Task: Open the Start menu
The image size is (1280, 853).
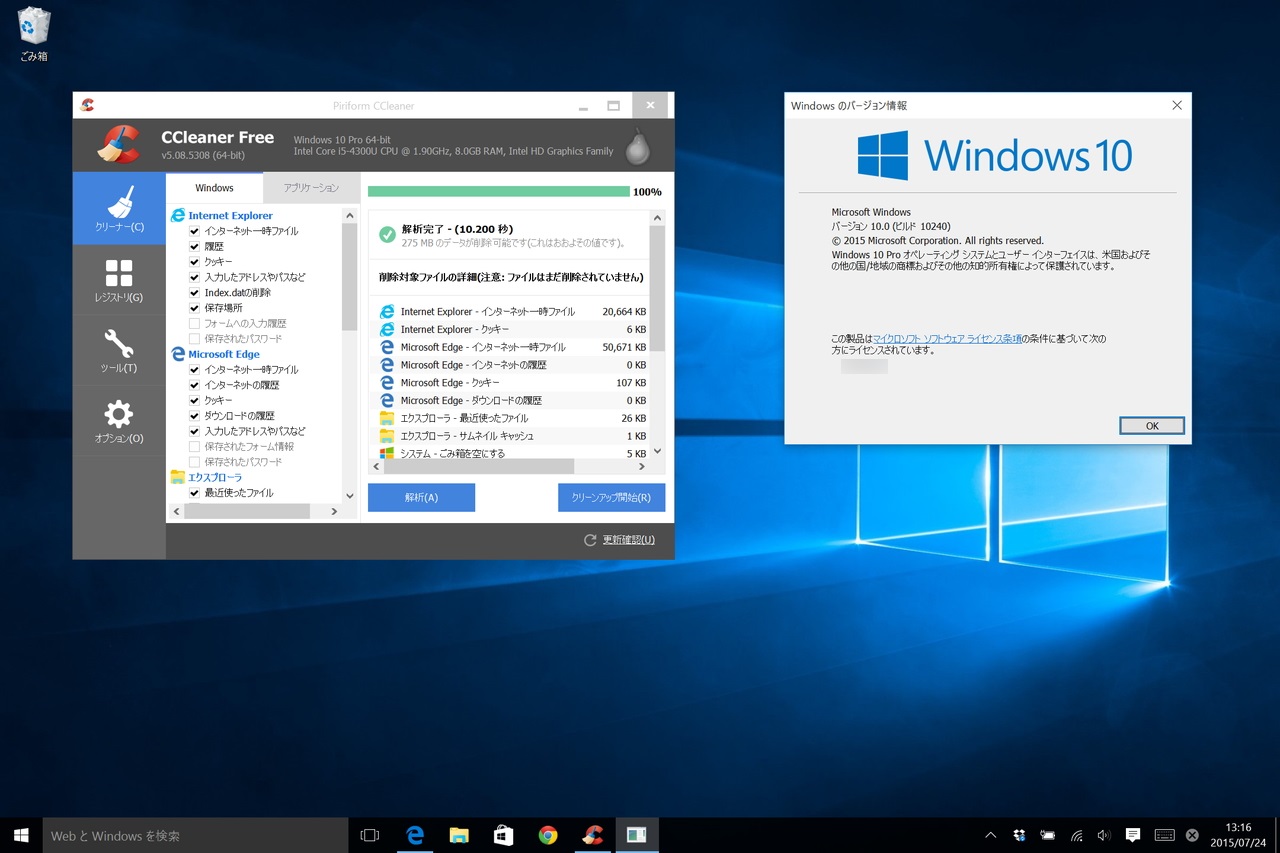Action: 20,835
